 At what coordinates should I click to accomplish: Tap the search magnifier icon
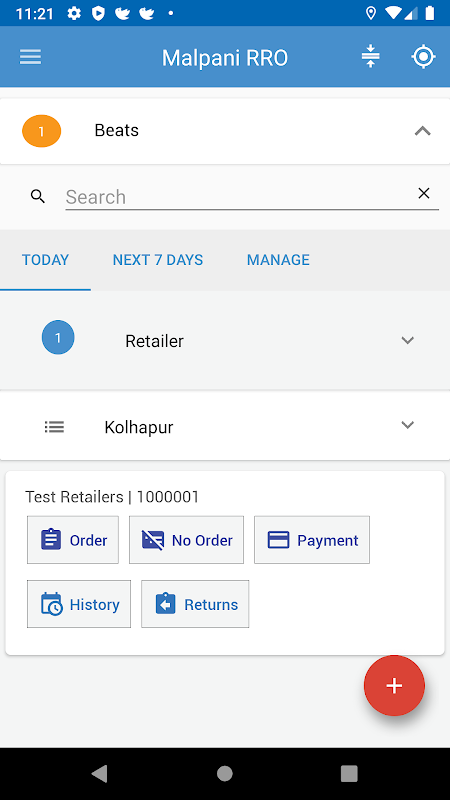(38, 196)
